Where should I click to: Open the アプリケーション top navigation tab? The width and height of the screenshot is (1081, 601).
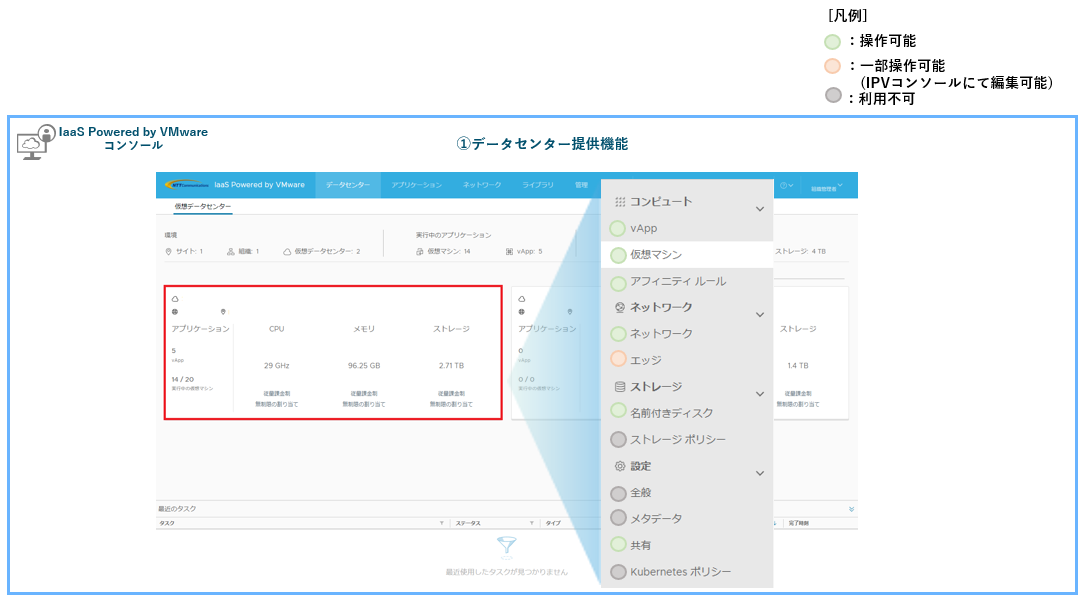tap(416, 185)
